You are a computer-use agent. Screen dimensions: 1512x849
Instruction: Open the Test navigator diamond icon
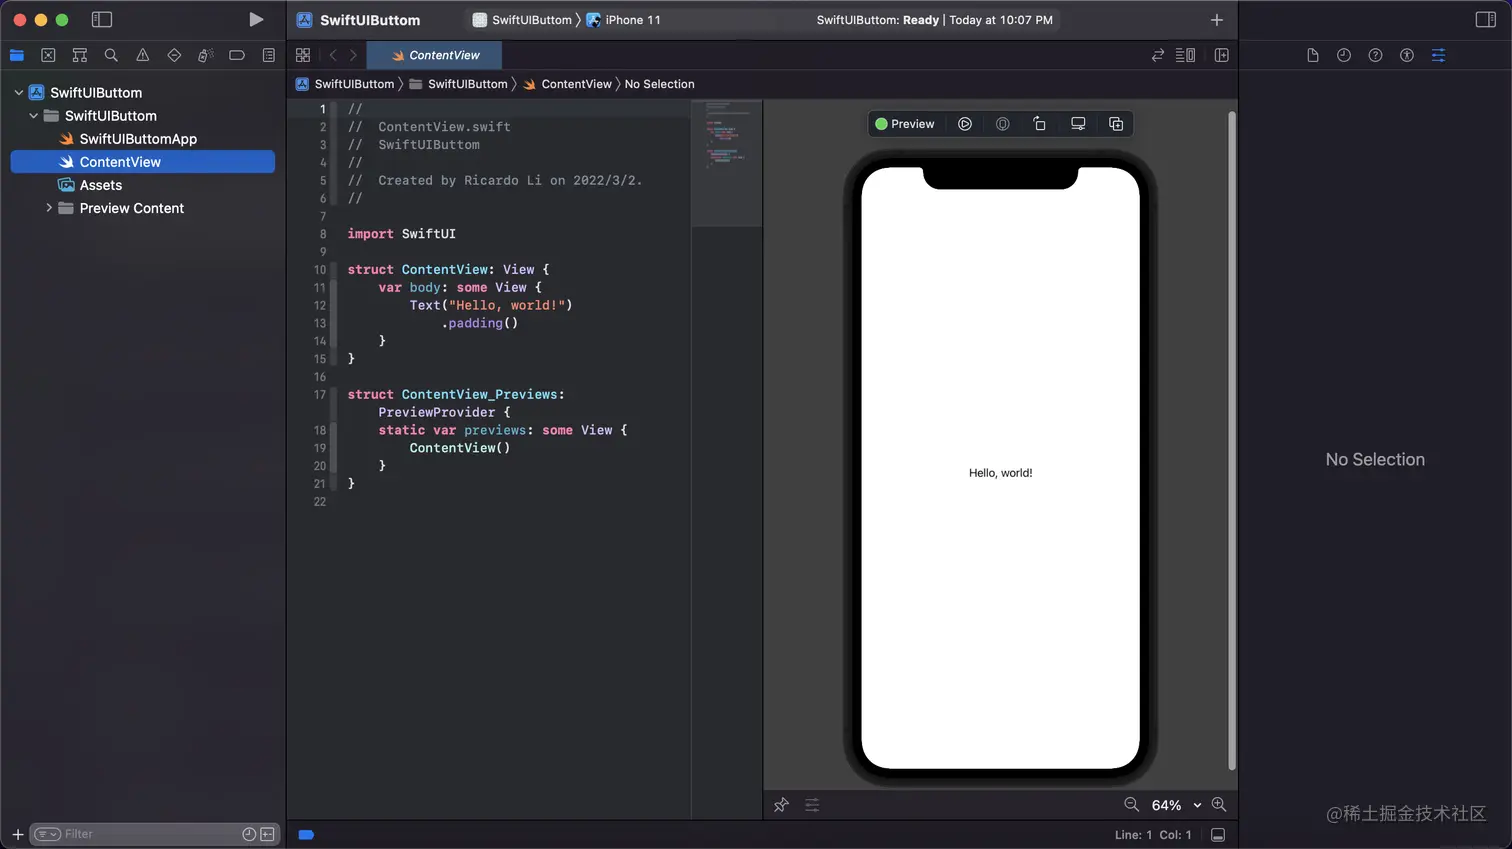(x=175, y=55)
